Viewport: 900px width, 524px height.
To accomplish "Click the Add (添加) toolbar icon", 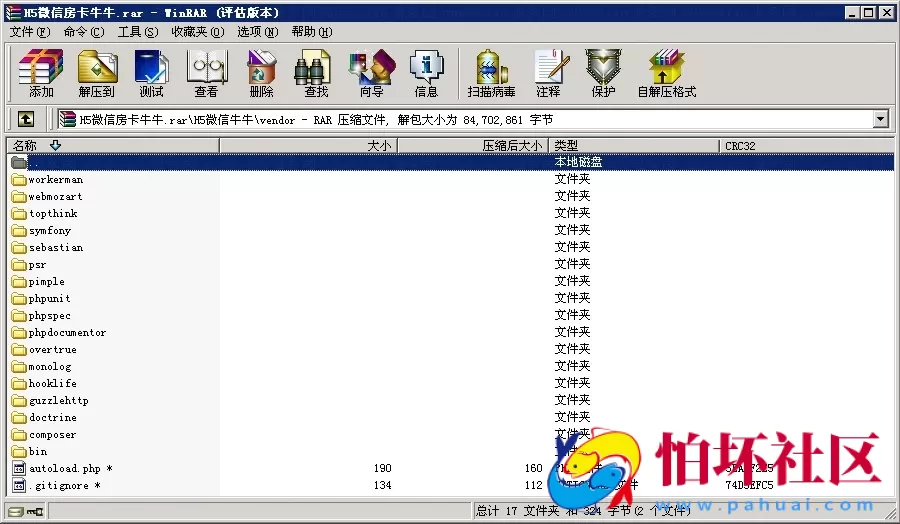I will click(41, 73).
